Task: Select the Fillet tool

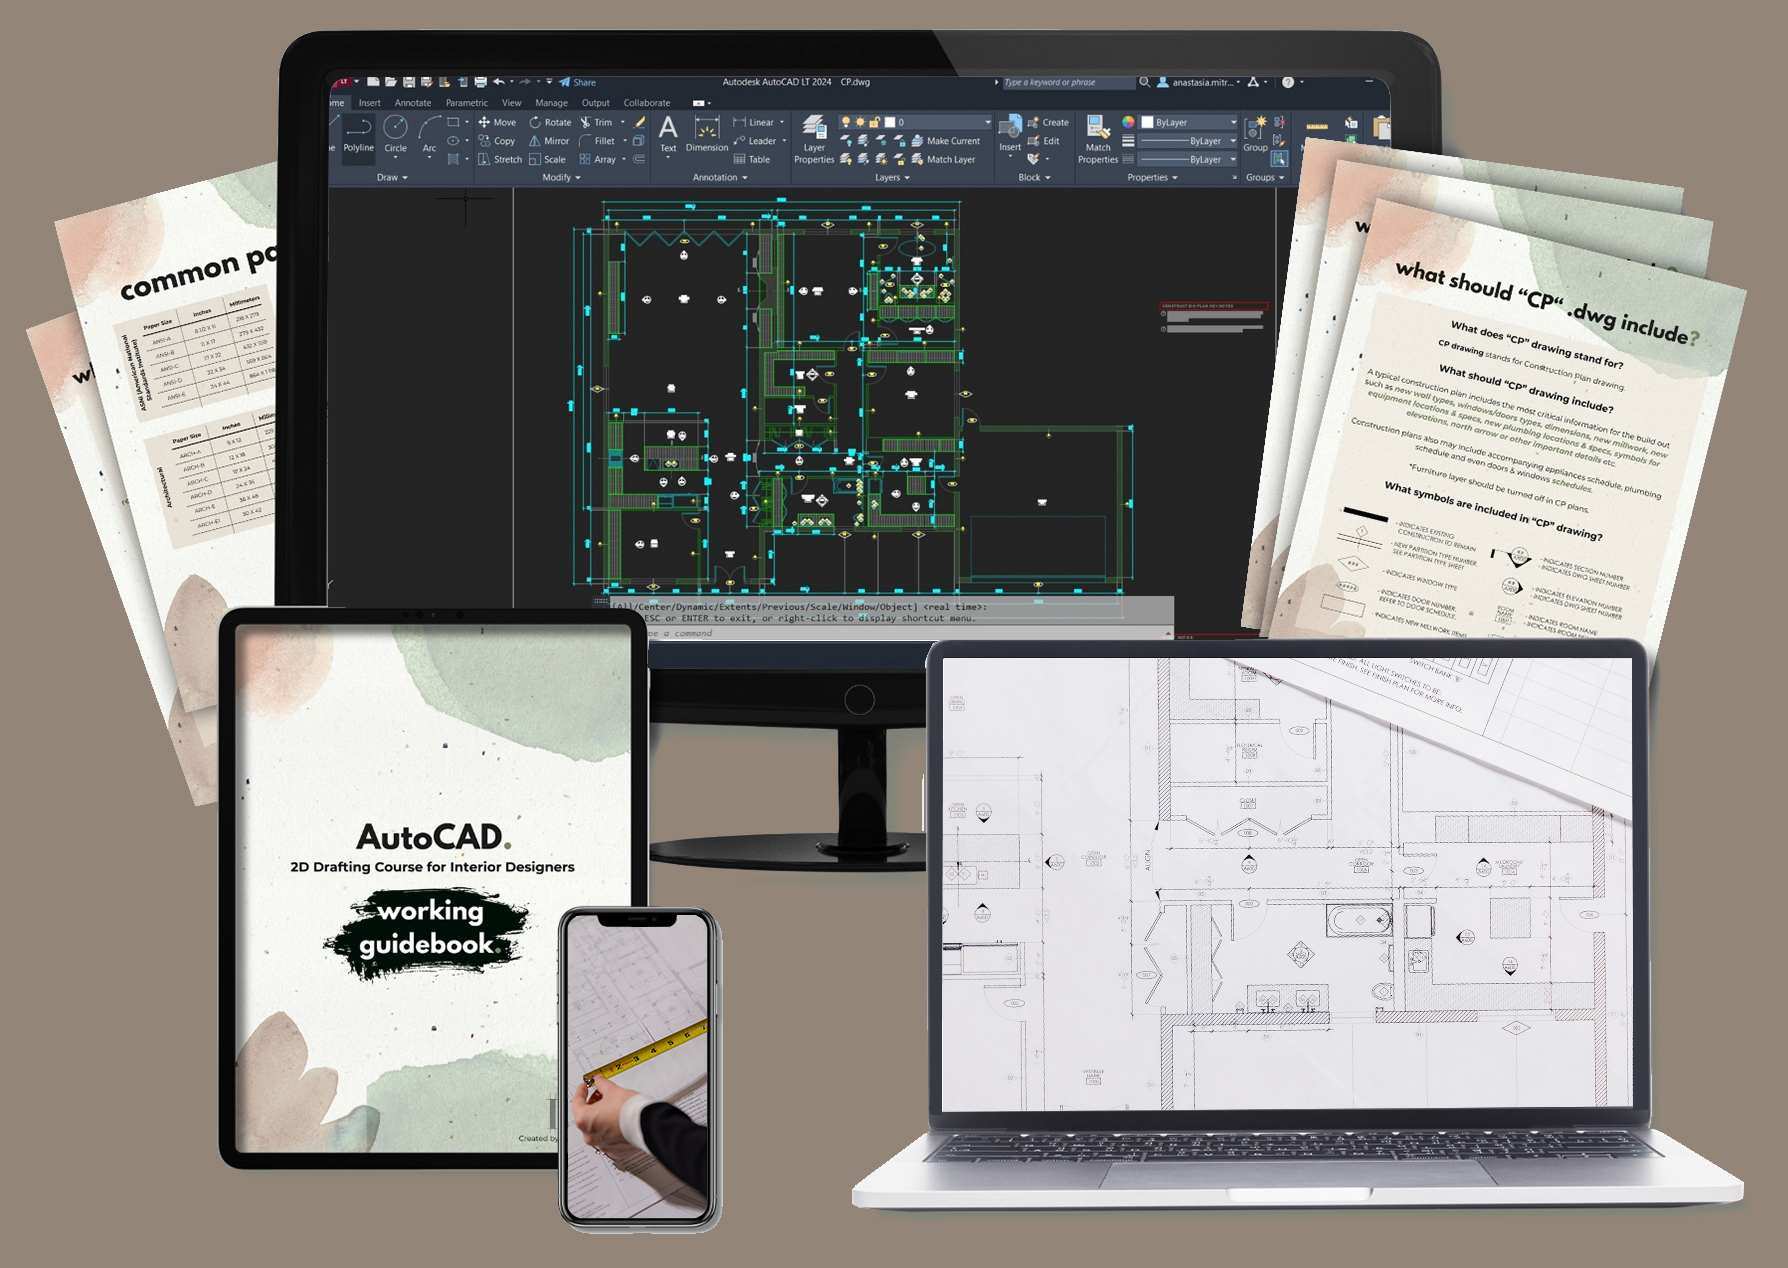Action: pyautogui.click(x=597, y=141)
